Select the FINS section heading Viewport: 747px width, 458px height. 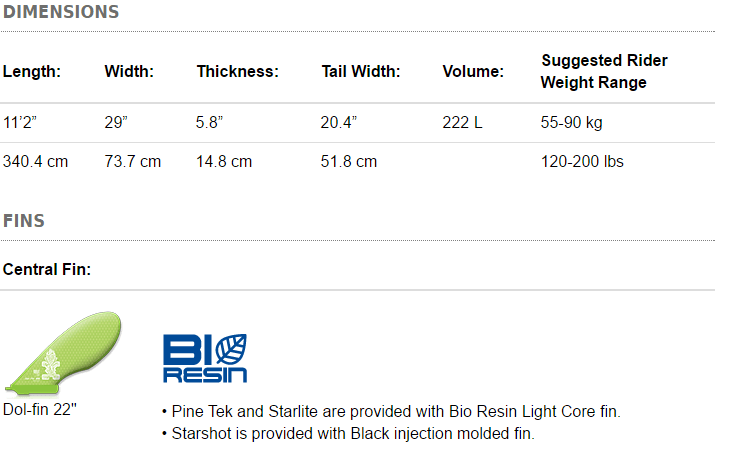[x=24, y=221]
